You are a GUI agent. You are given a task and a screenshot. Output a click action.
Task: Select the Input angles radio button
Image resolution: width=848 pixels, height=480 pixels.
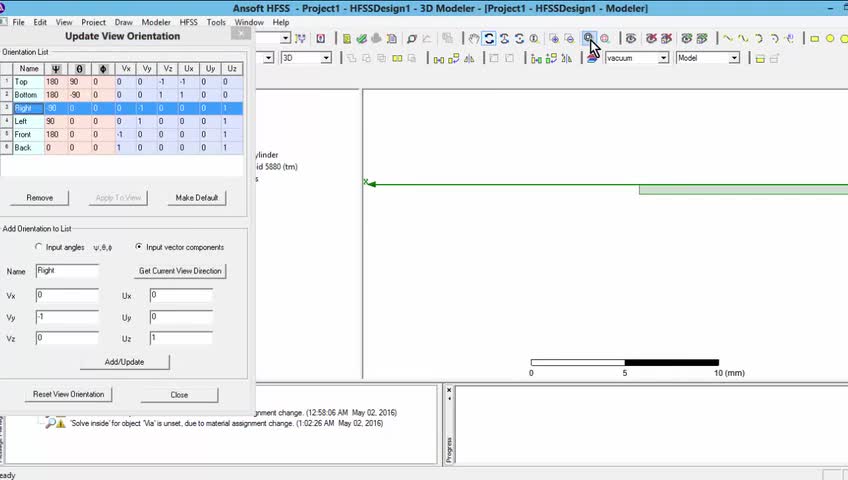[38, 246]
